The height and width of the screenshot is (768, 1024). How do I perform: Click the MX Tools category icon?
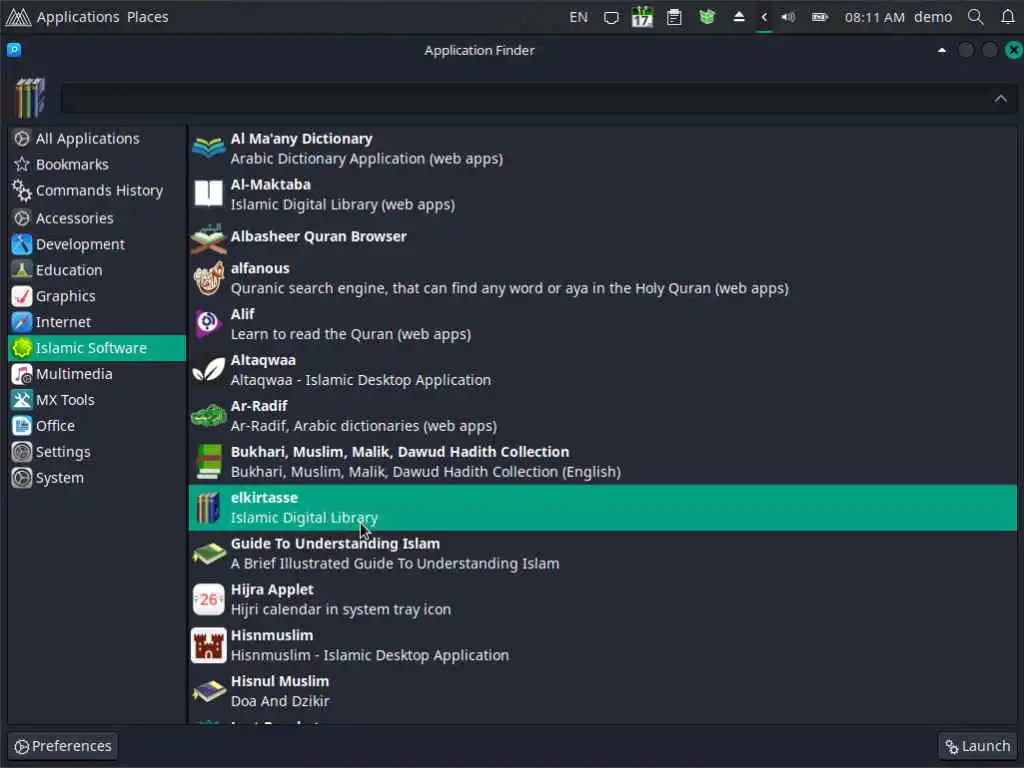22,400
